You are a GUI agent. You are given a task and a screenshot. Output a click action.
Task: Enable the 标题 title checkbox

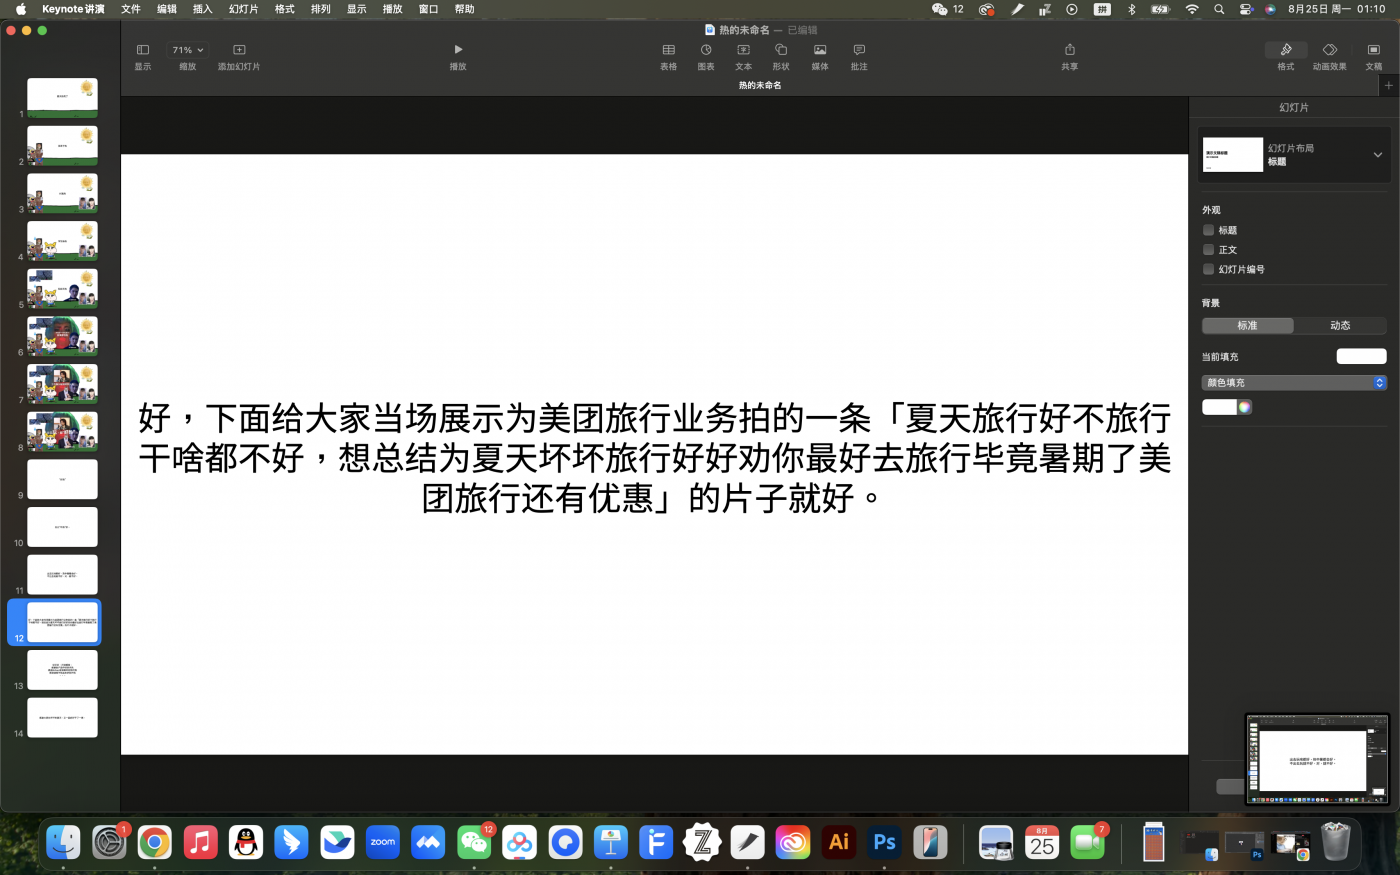(x=1208, y=230)
